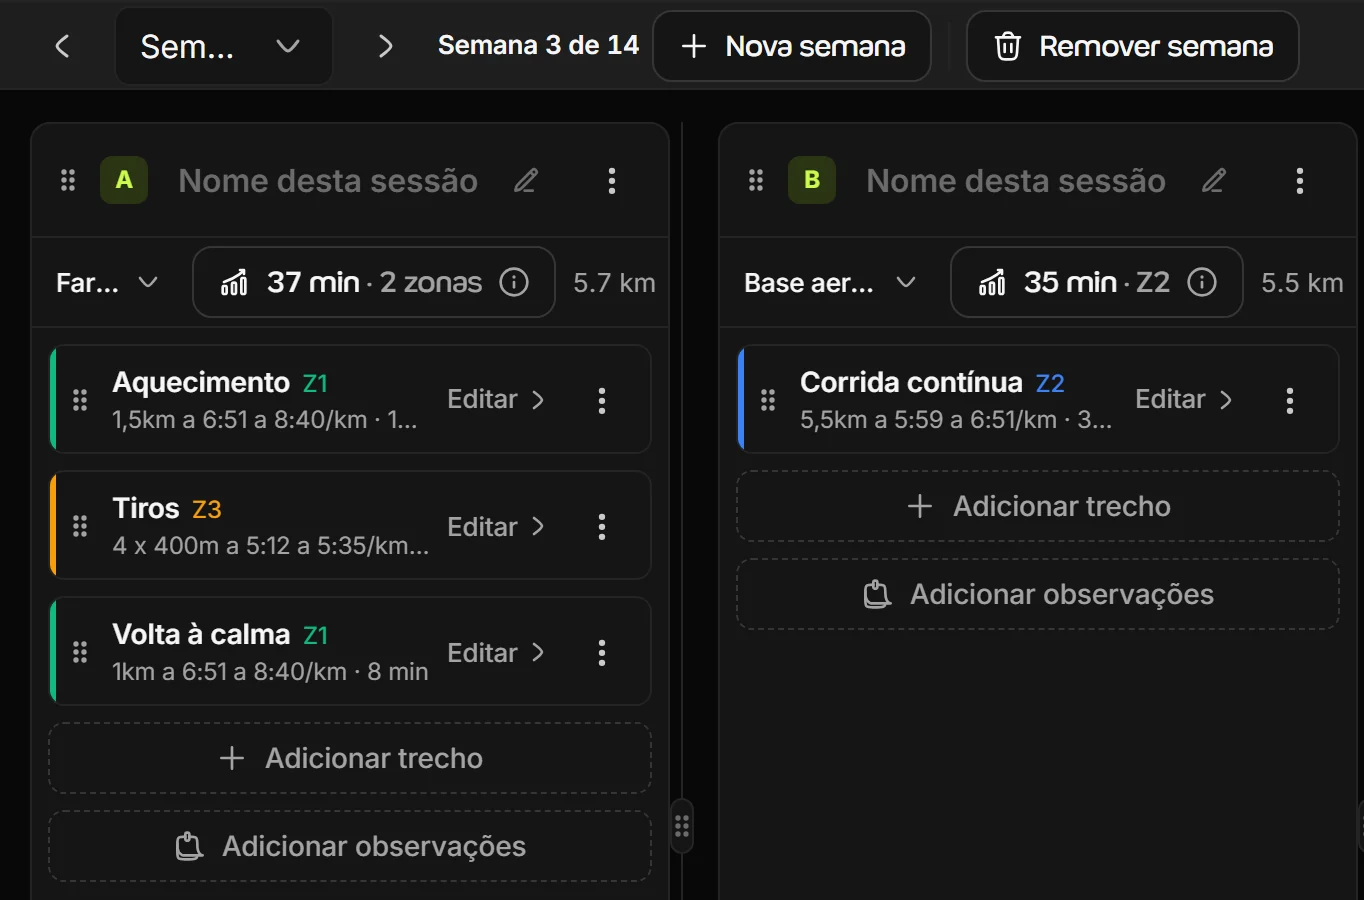This screenshot has width=1364, height=900.
Task: Click the B session letter badge
Action: (812, 180)
